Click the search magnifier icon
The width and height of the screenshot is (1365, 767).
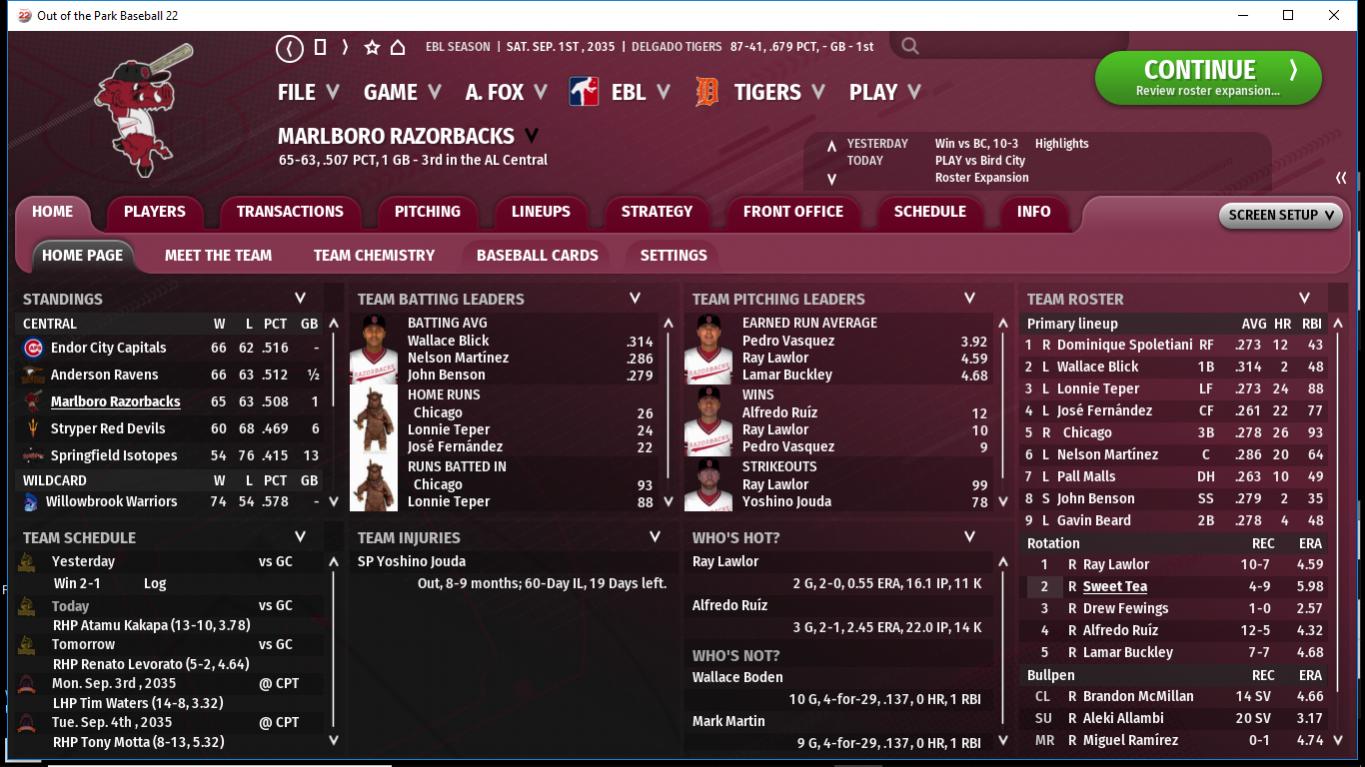click(909, 46)
